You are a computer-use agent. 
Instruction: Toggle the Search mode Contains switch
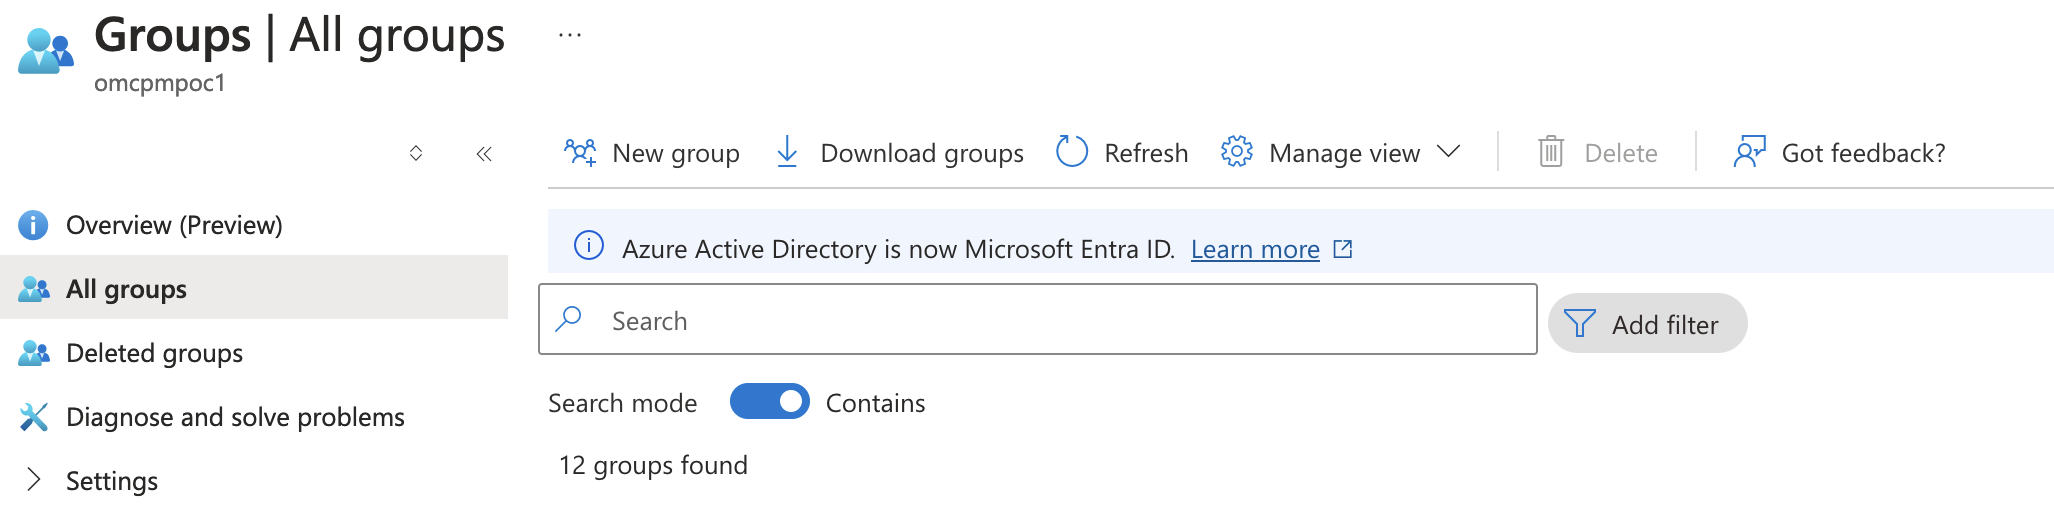tap(769, 402)
